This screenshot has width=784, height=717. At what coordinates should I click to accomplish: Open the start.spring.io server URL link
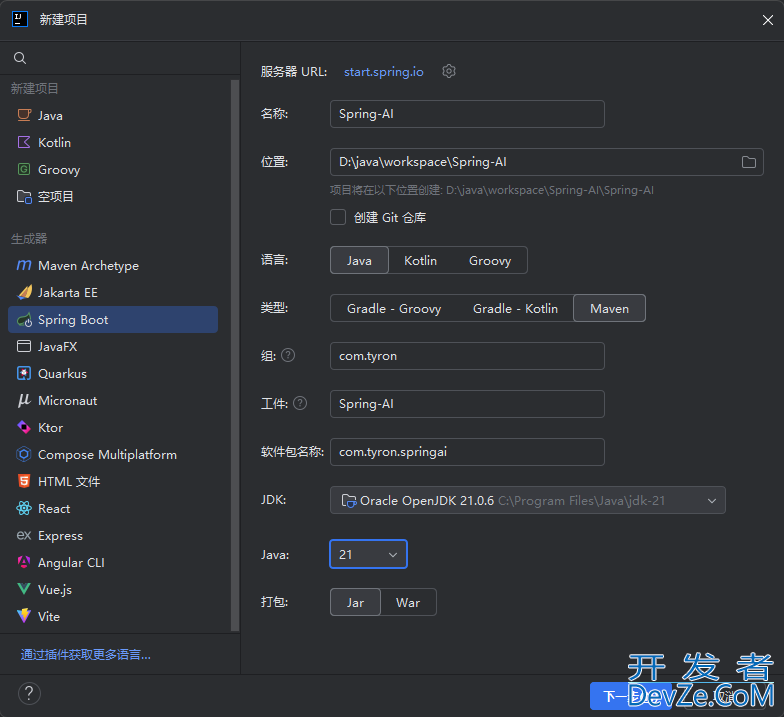[384, 72]
